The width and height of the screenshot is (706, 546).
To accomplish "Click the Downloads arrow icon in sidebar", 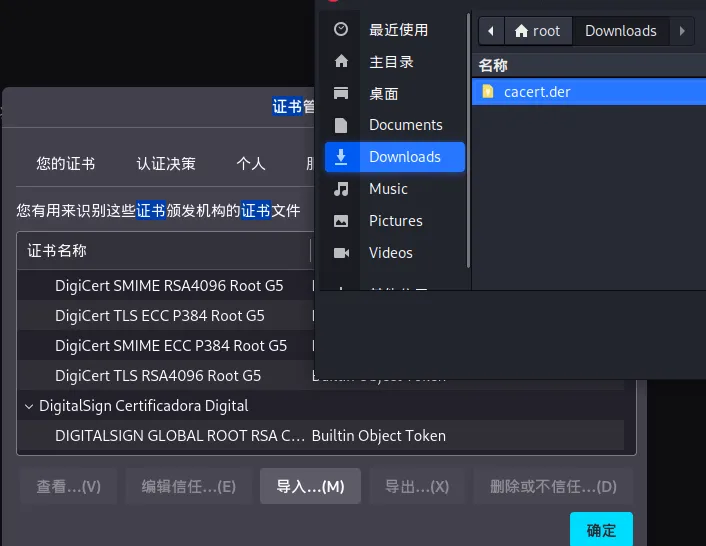I will tap(341, 157).
